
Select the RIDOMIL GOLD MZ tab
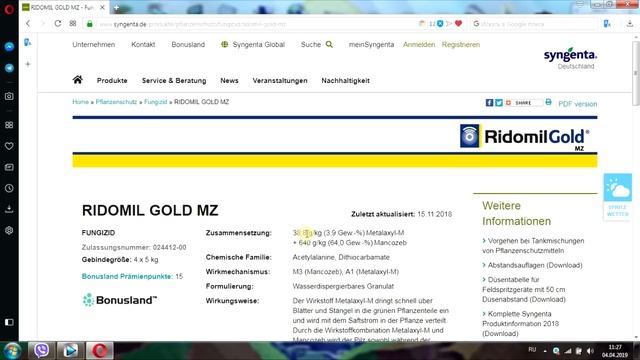63,7
